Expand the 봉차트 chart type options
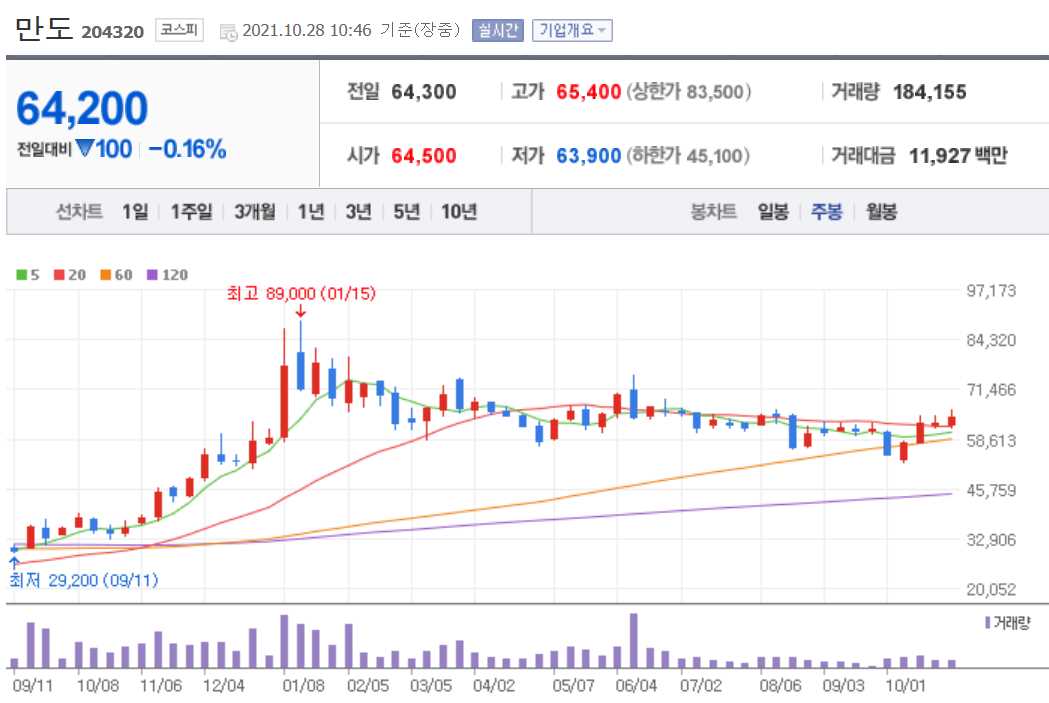This screenshot has height=703, width=1049. 716,211
